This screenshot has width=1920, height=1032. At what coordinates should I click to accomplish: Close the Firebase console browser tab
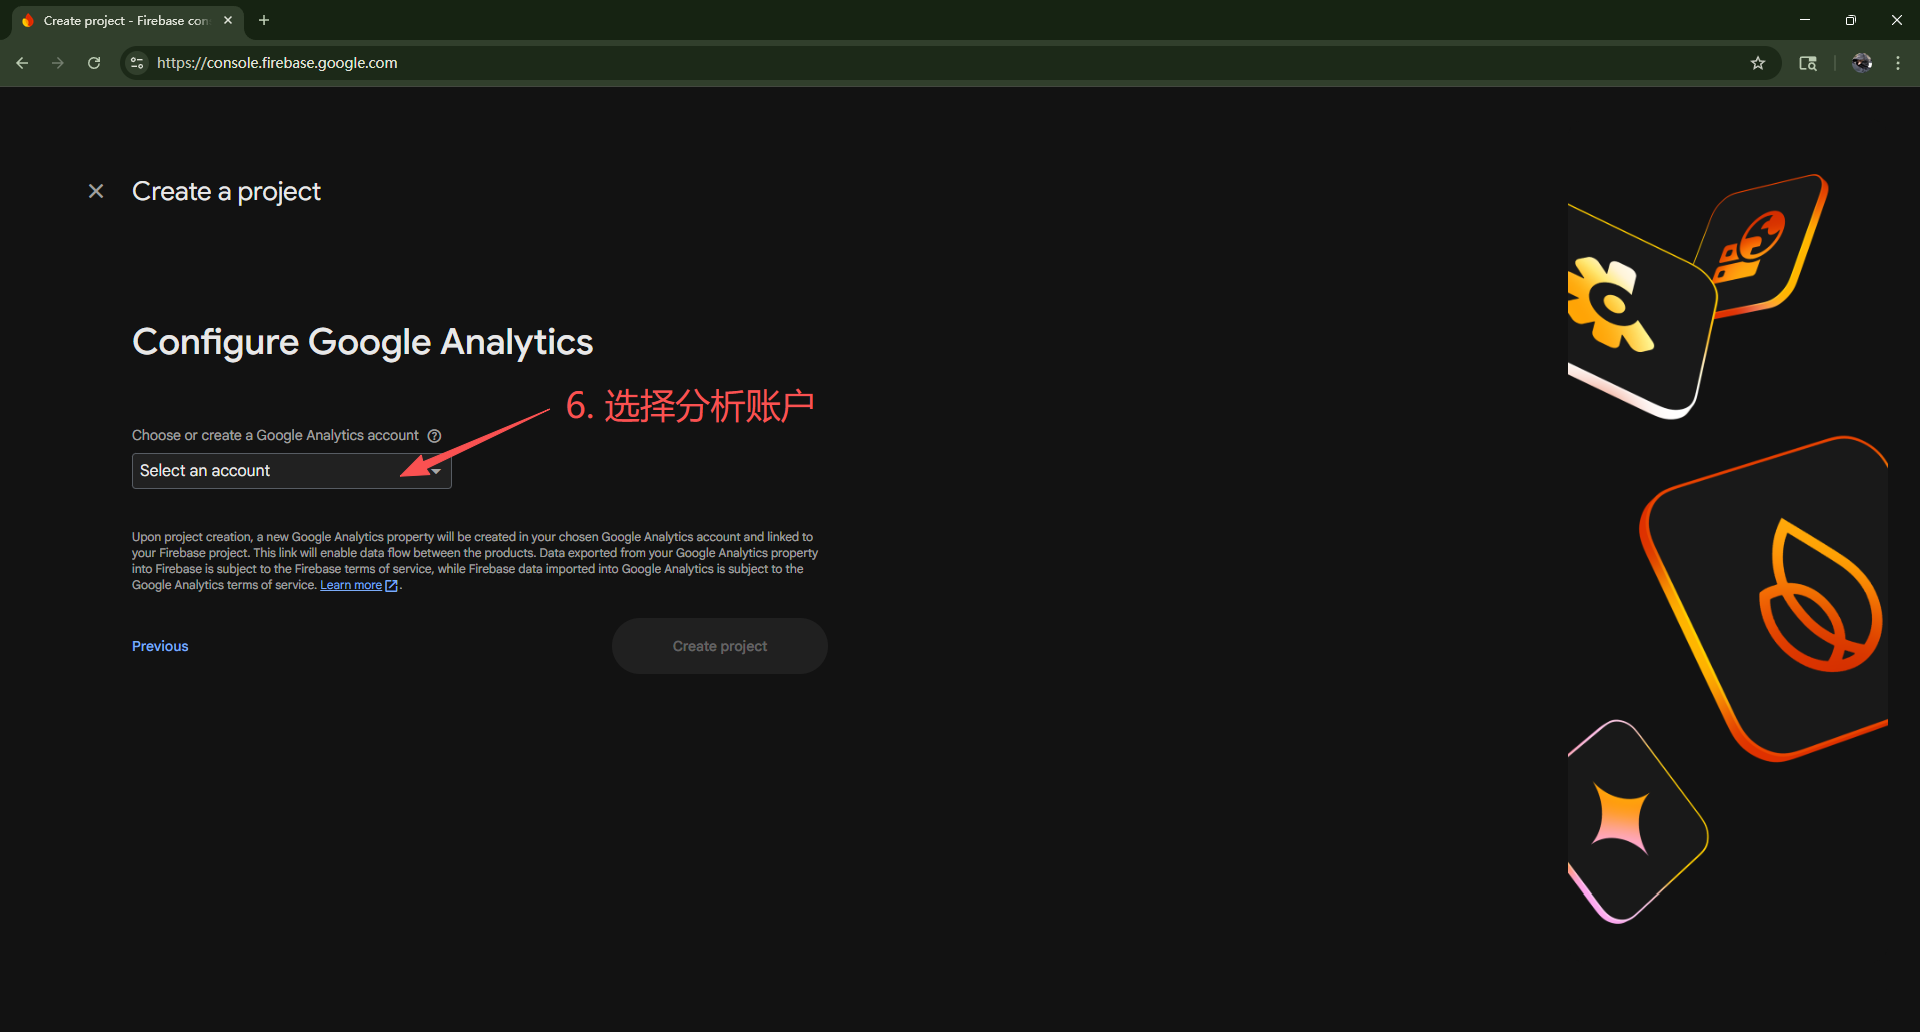click(228, 20)
